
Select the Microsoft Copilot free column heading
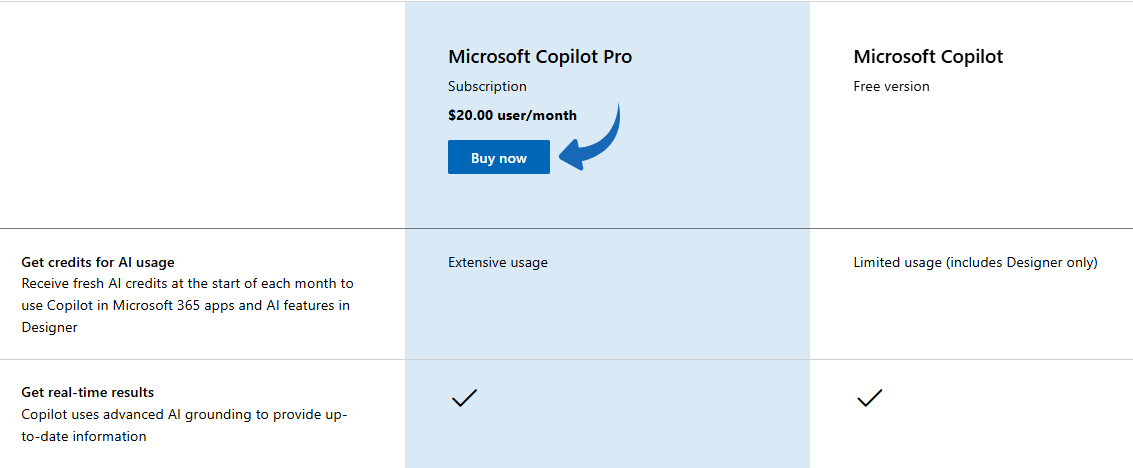pyautogui.click(x=928, y=57)
